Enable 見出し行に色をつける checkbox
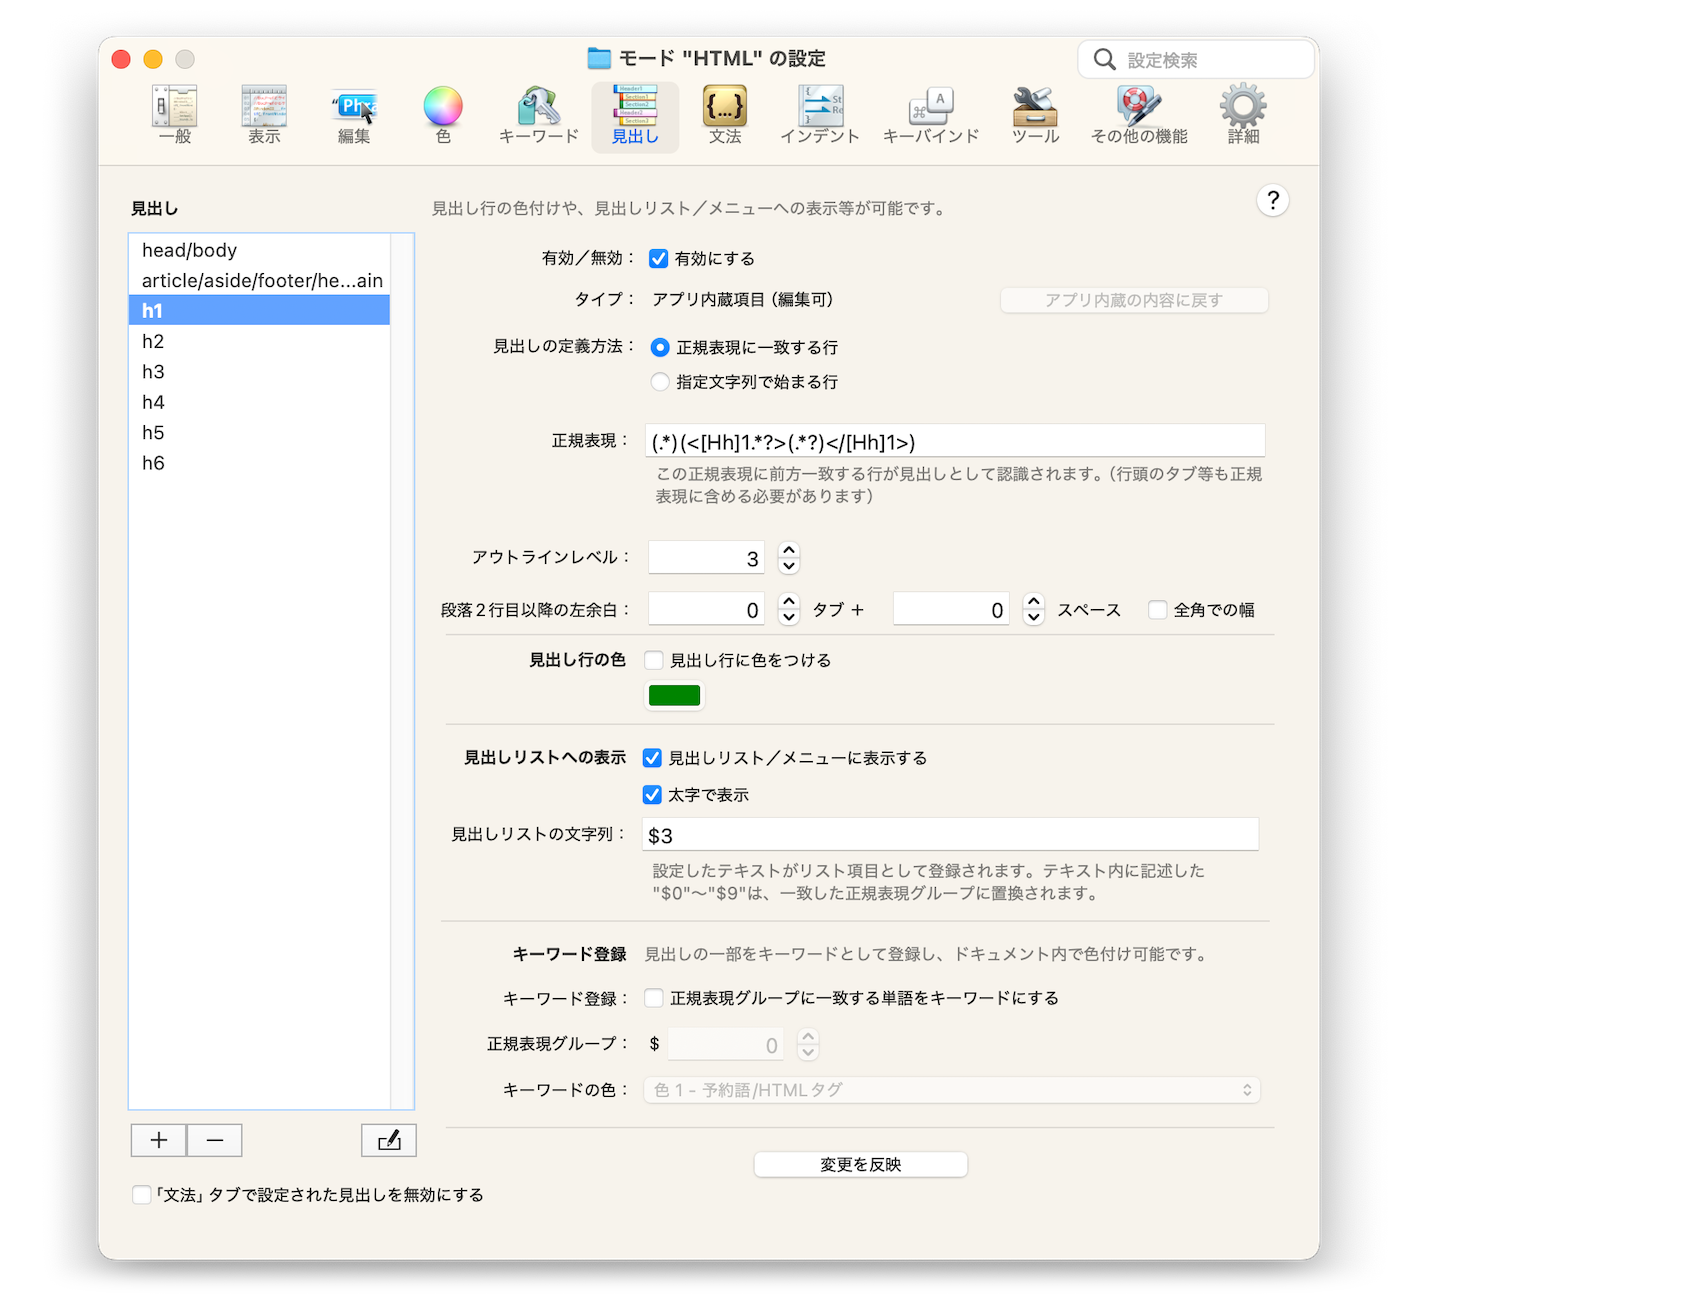Viewport: 1700px width, 1300px height. click(654, 660)
